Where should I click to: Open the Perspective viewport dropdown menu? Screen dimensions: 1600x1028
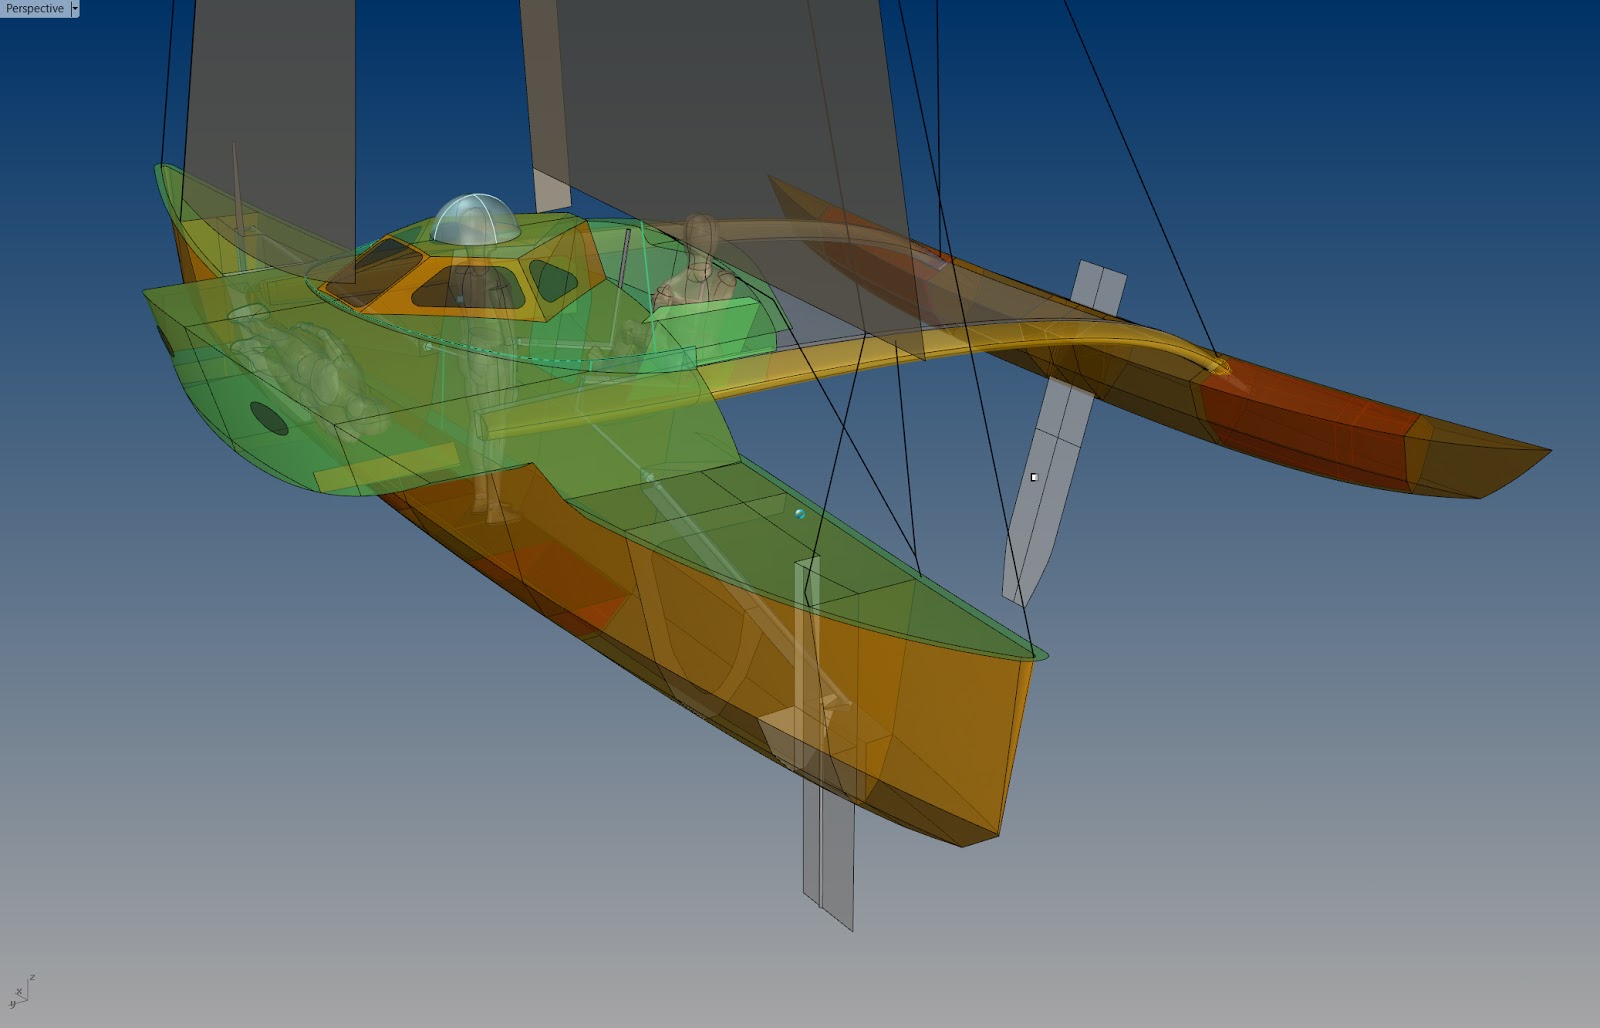tap(75, 8)
